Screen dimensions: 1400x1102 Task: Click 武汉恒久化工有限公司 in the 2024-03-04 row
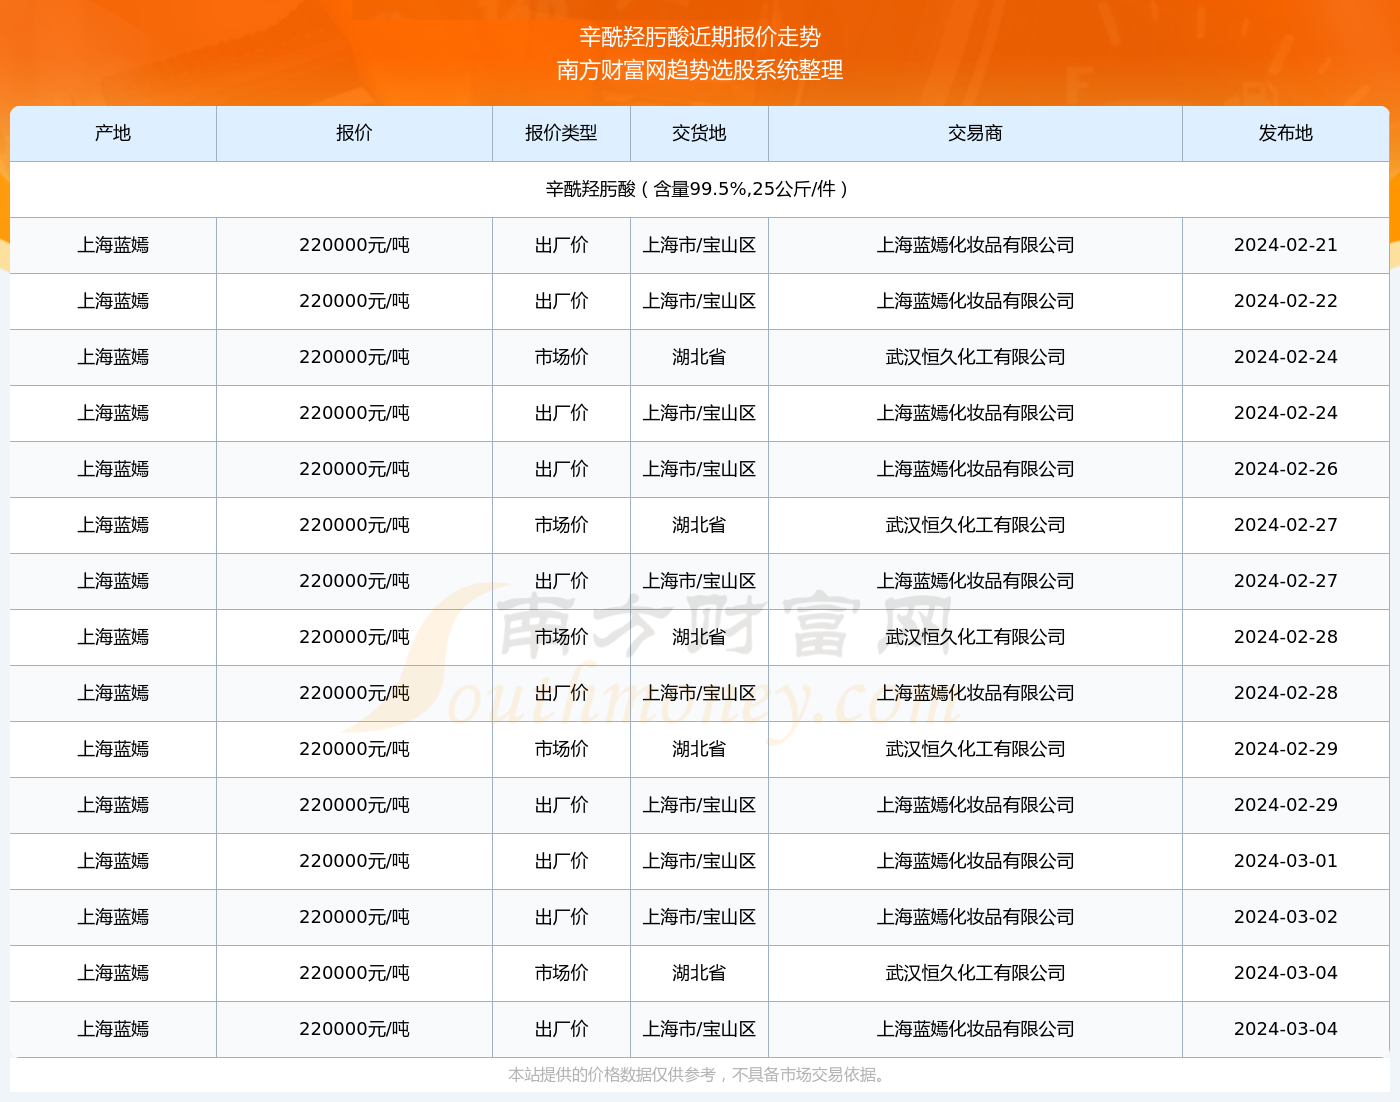[x=975, y=973]
